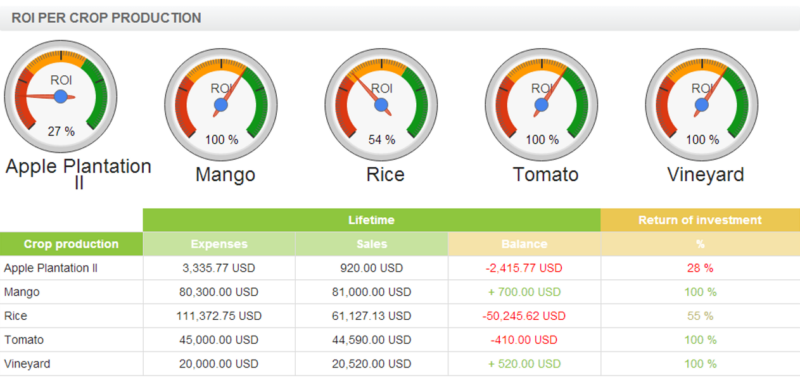The width and height of the screenshot is (800, 380).
Task: Click the 54 % reading on Rice gauge
Action: coord(382,140)
